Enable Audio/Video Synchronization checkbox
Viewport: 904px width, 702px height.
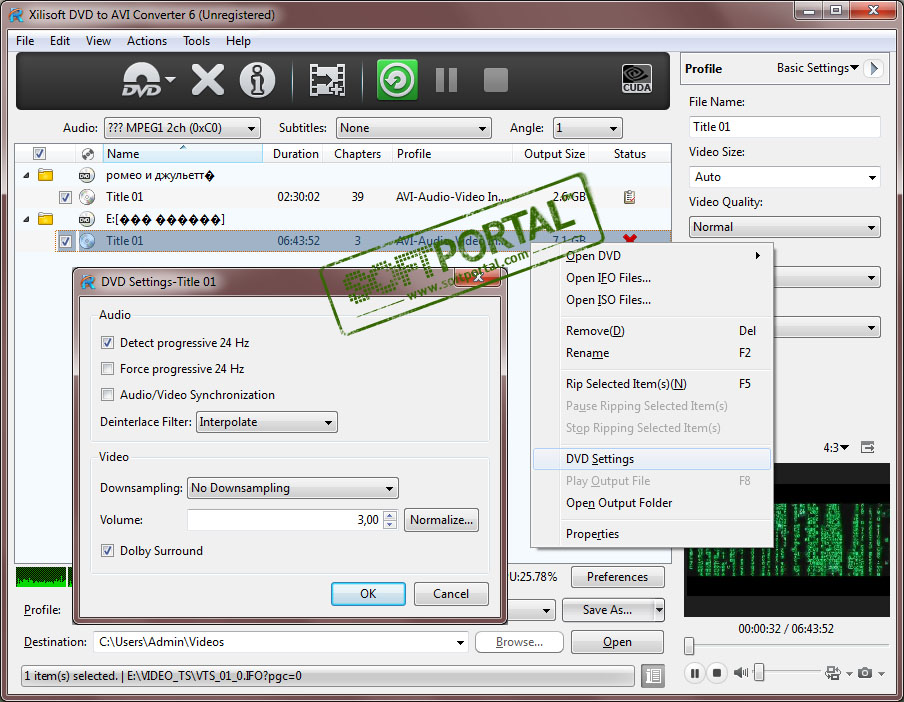[x=107, y=395]
